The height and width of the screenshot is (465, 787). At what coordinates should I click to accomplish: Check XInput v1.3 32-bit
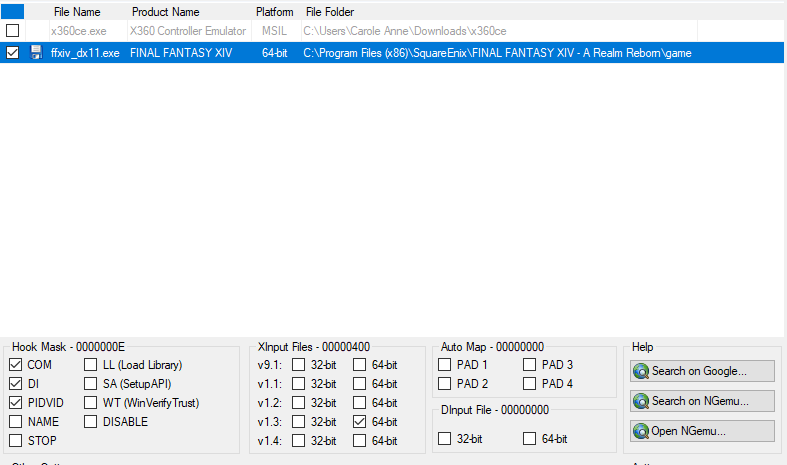(x=299, y=422)
